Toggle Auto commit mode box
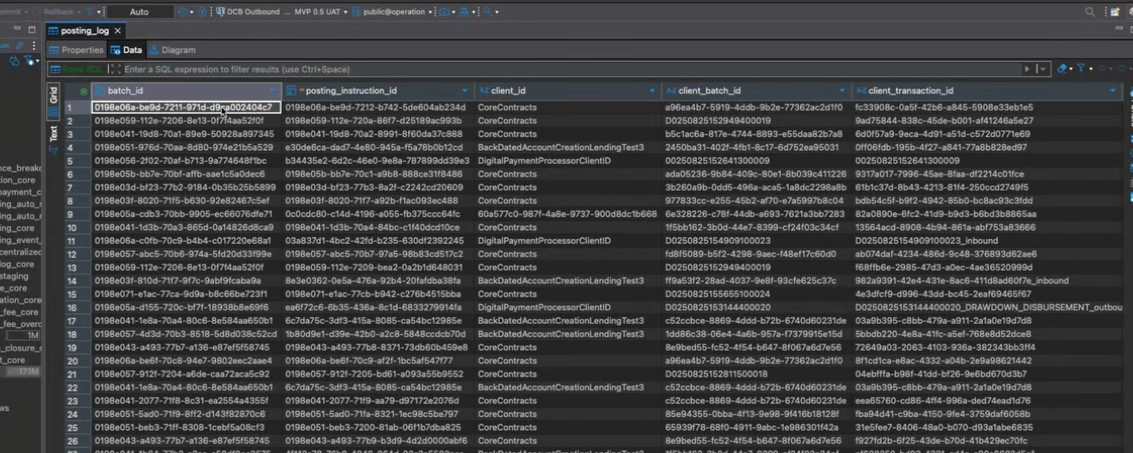The image size is (1133, 453). coord(138,12)
